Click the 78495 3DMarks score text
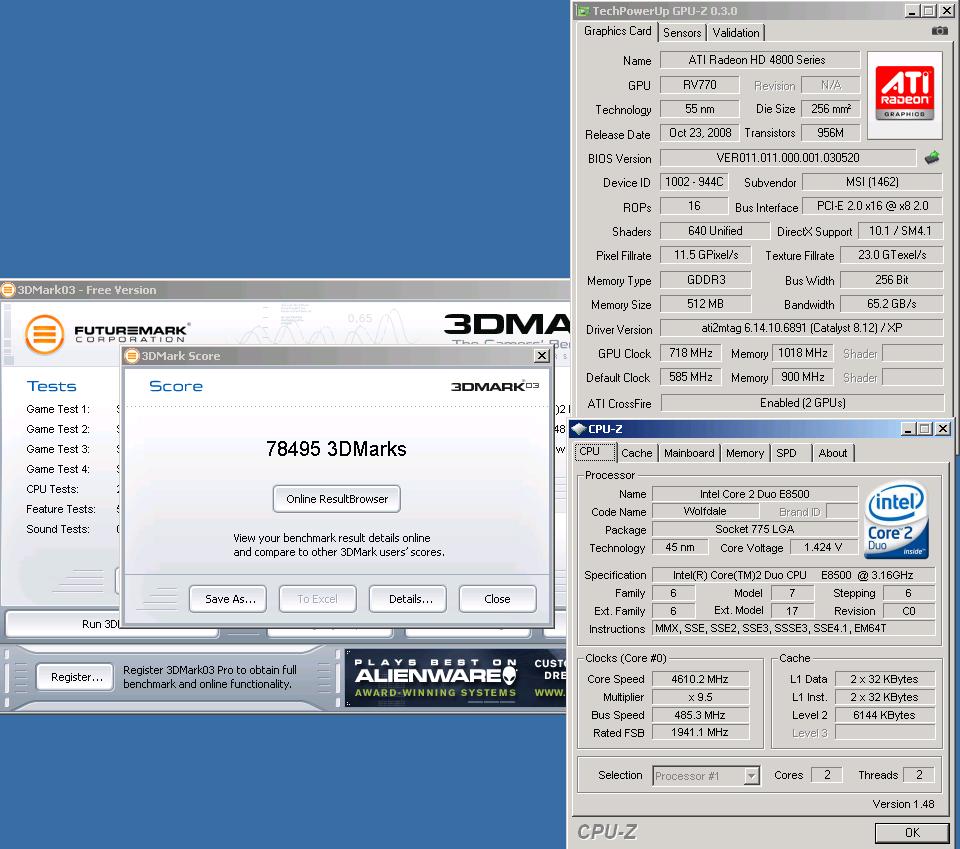 pos(336,449)
